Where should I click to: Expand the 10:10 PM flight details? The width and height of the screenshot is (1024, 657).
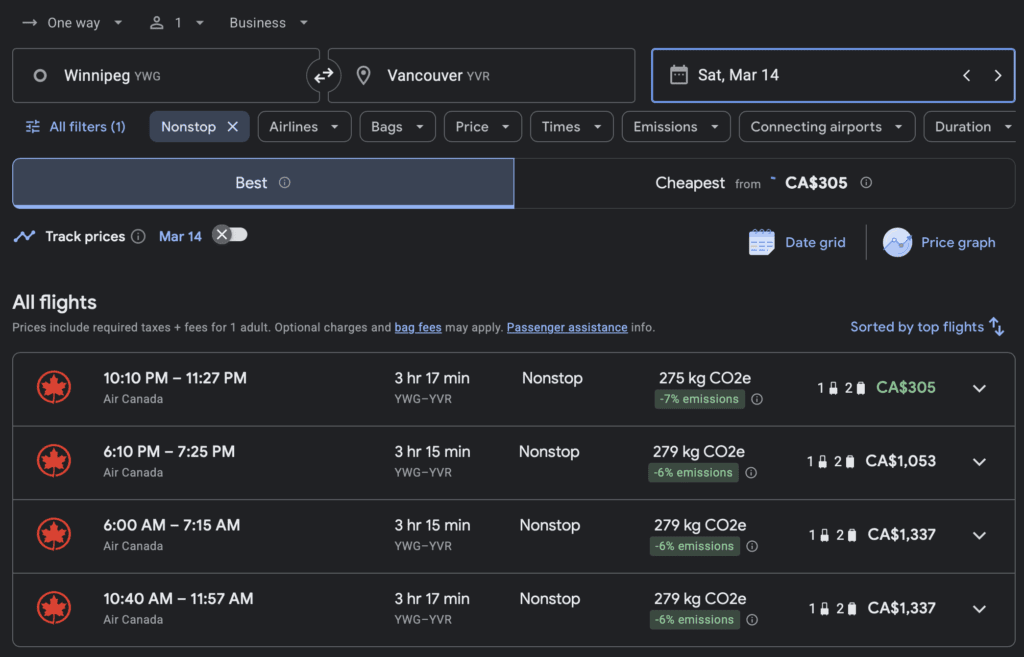[x=979, y=389]
